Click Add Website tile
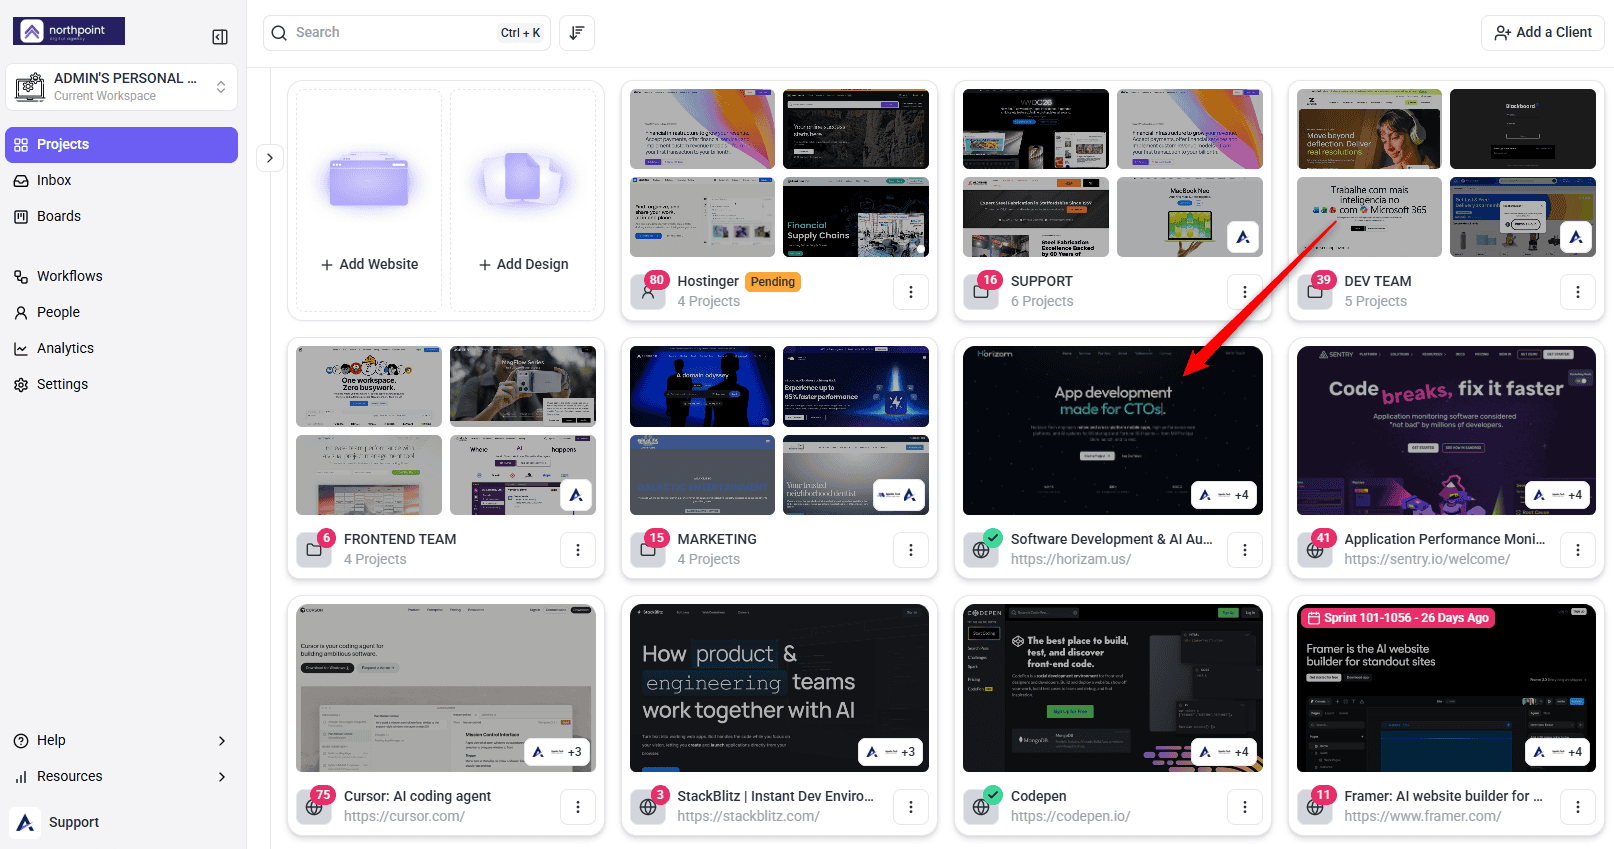The height and width of the screenshot is (849, 1614). click(369, 200)
